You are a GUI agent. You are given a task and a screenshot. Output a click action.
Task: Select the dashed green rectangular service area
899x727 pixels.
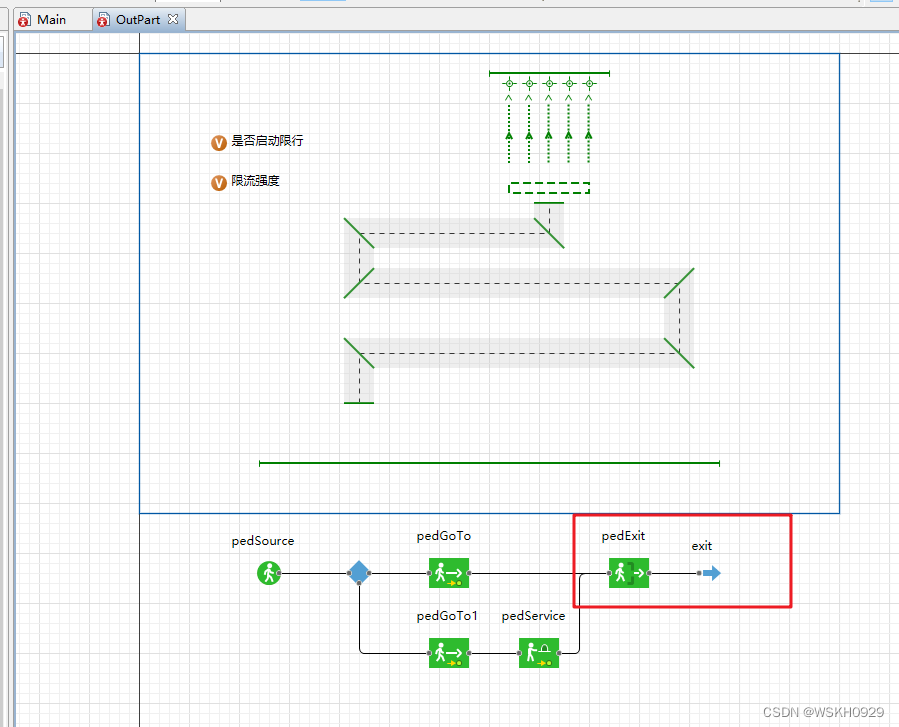point(549,188)
